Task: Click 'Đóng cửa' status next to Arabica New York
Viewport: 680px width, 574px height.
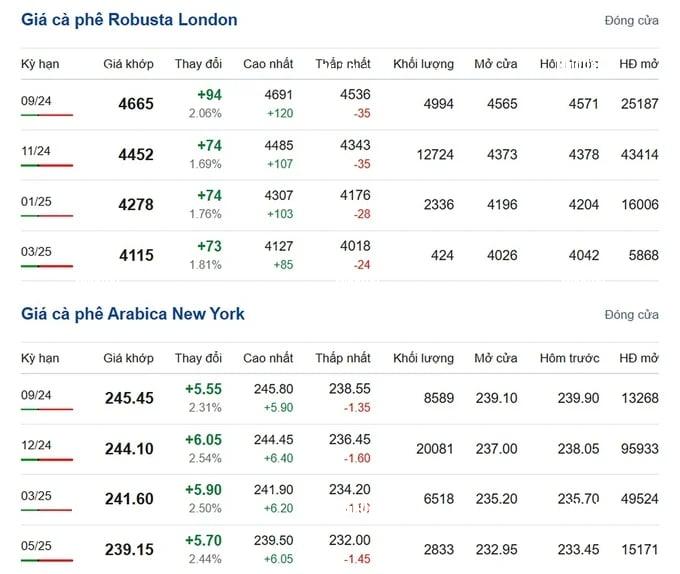Action: (631, 315)
